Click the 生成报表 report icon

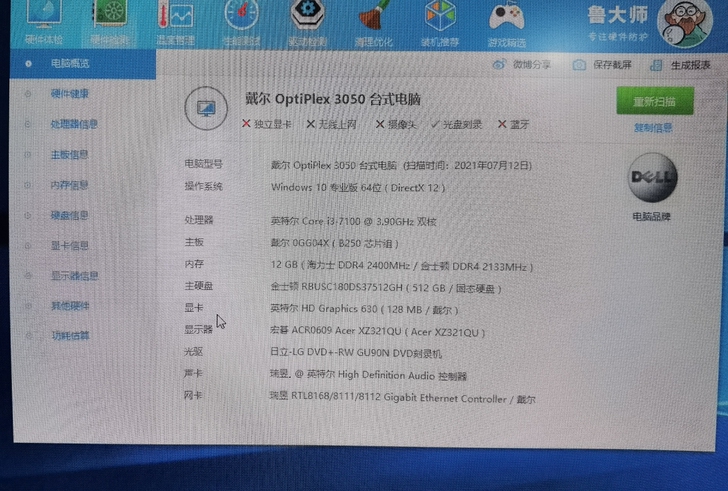point(656,65)
